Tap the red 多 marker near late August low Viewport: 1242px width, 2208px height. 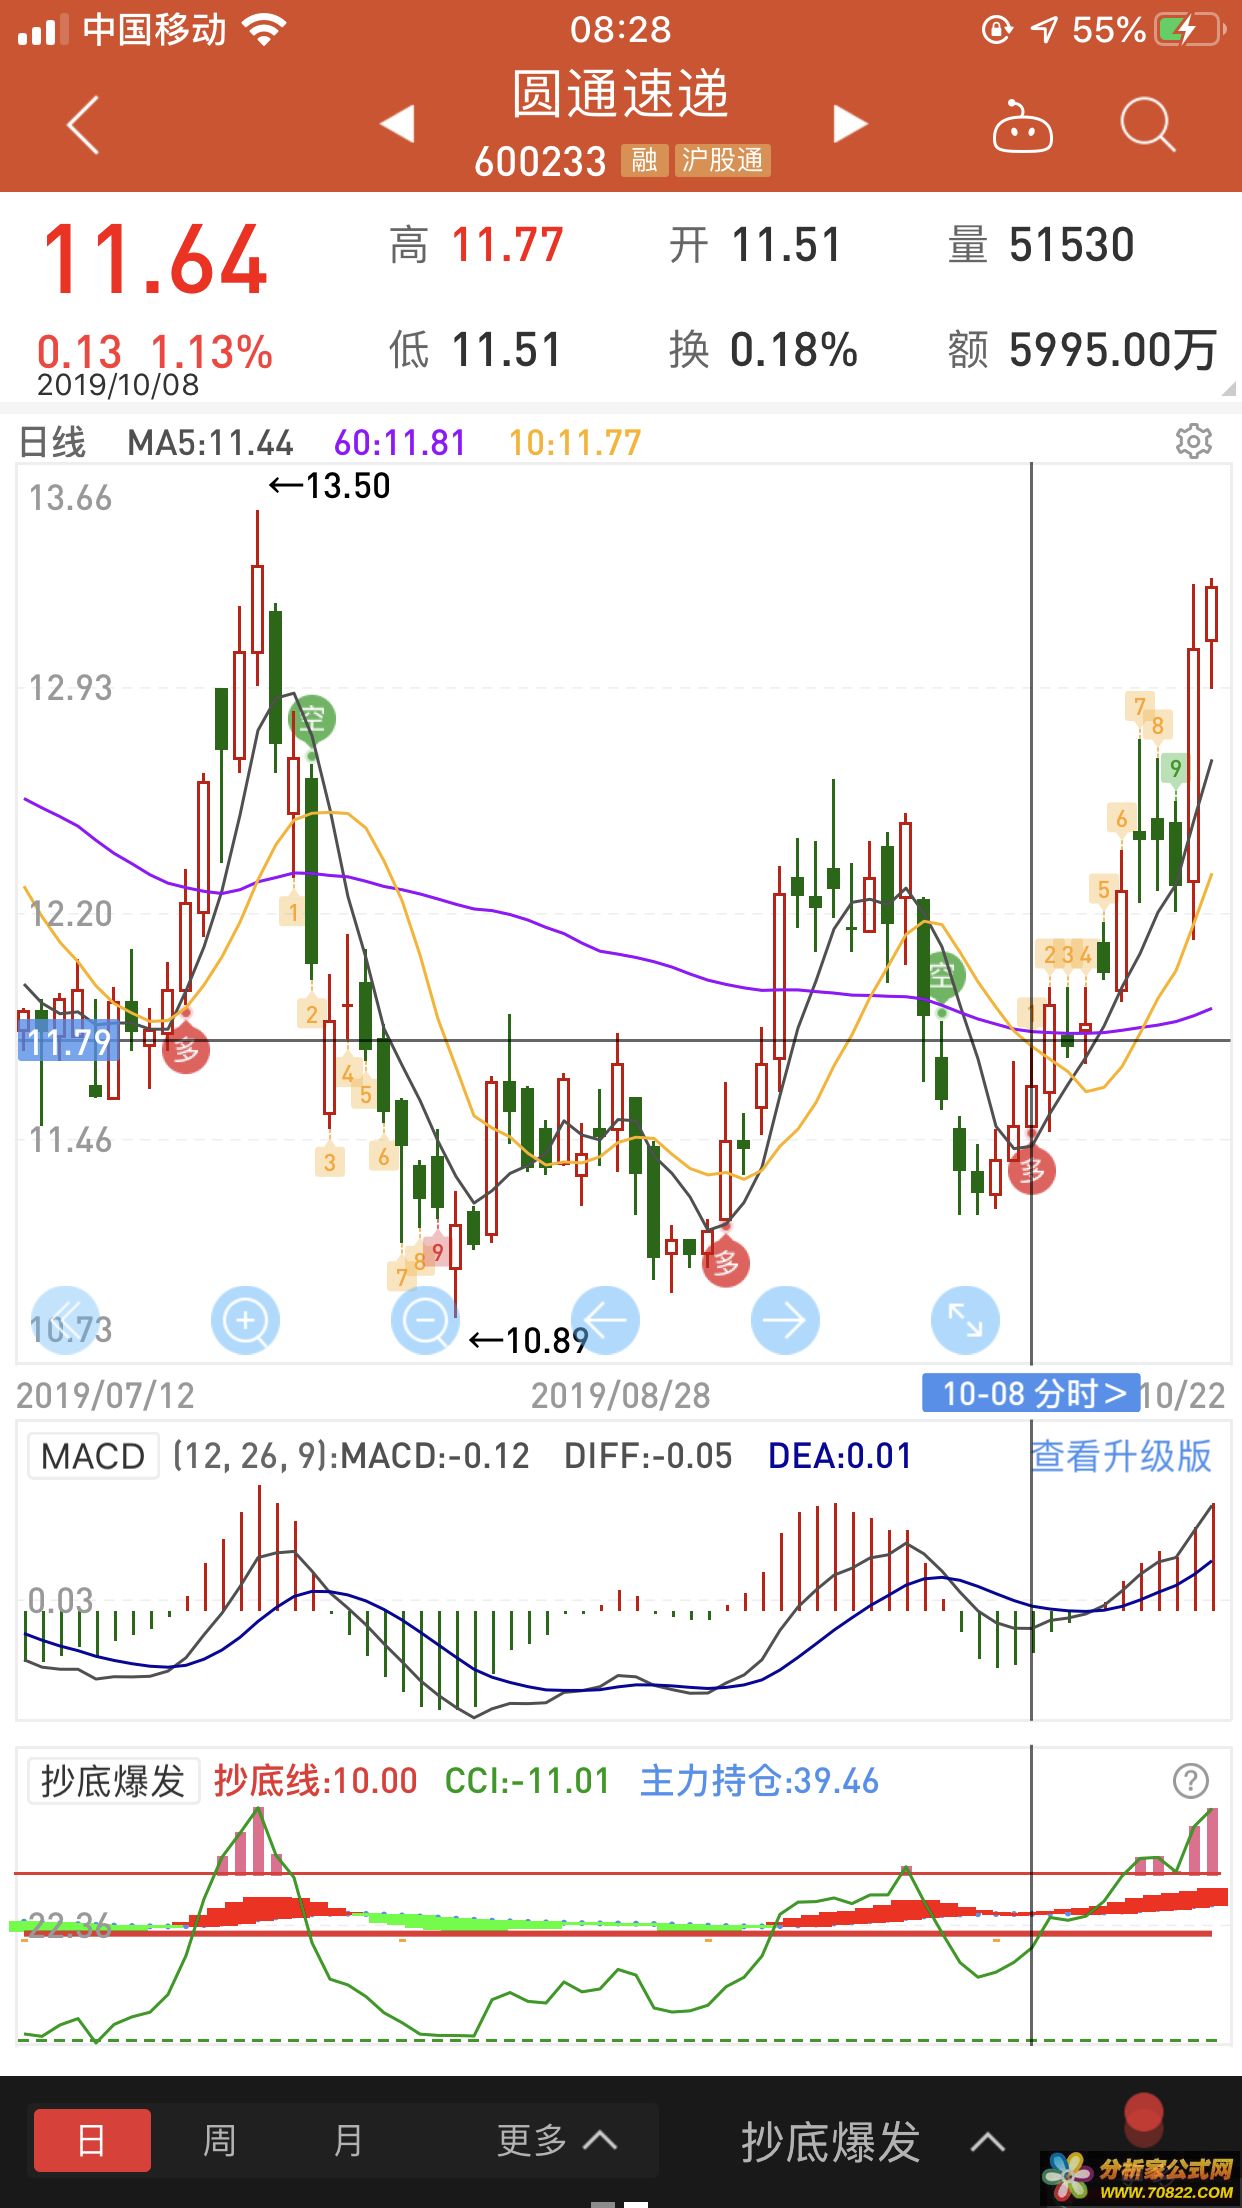726,1263
